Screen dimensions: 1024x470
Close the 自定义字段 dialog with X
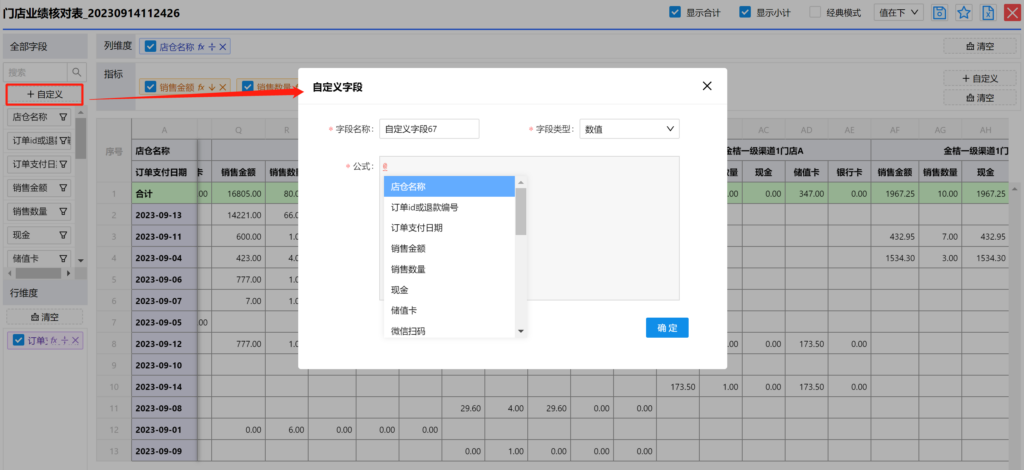(707, 86)
